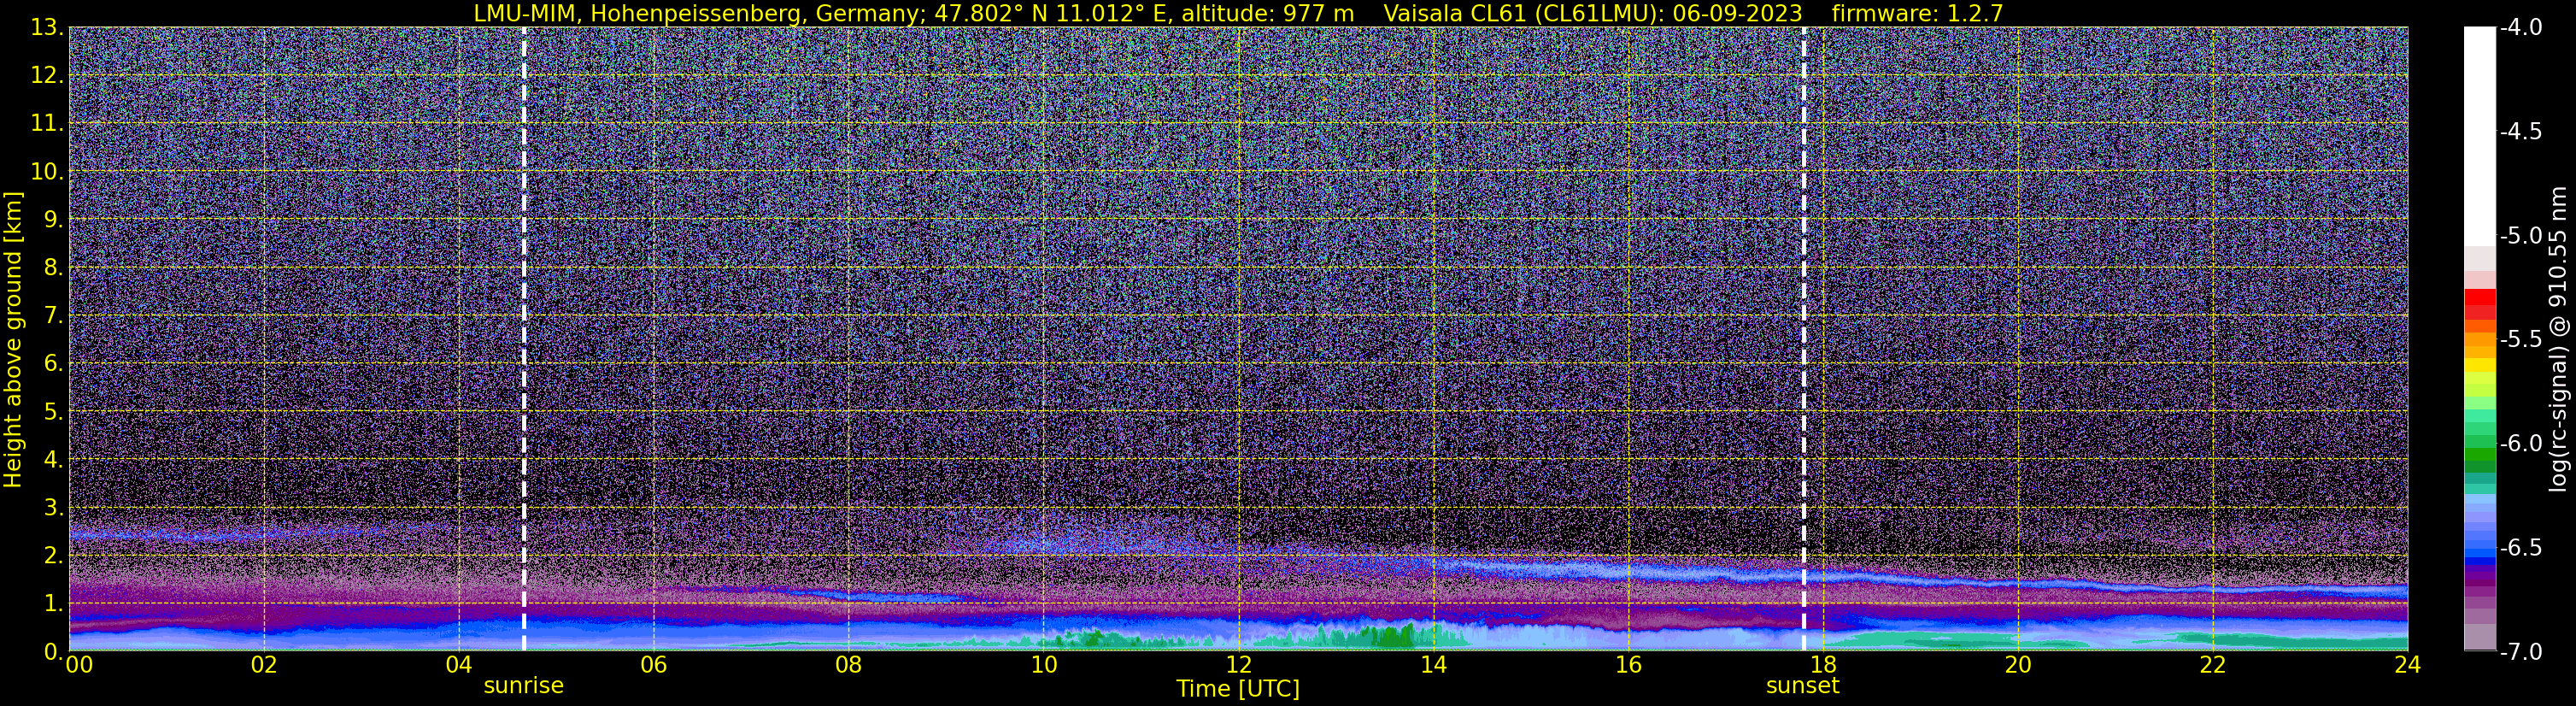Click the '-7.0' colorbar tick label
Screen dimensions: 2576x706
pos(2520,652)
